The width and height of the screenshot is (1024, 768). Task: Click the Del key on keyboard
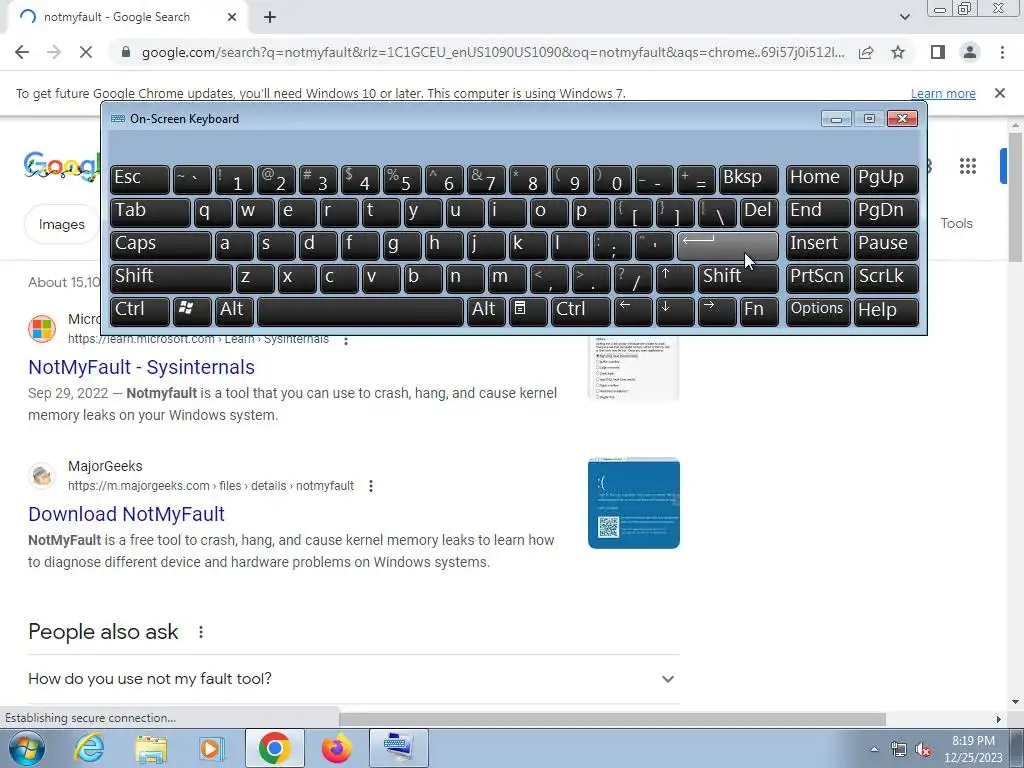tap(759, 212)
